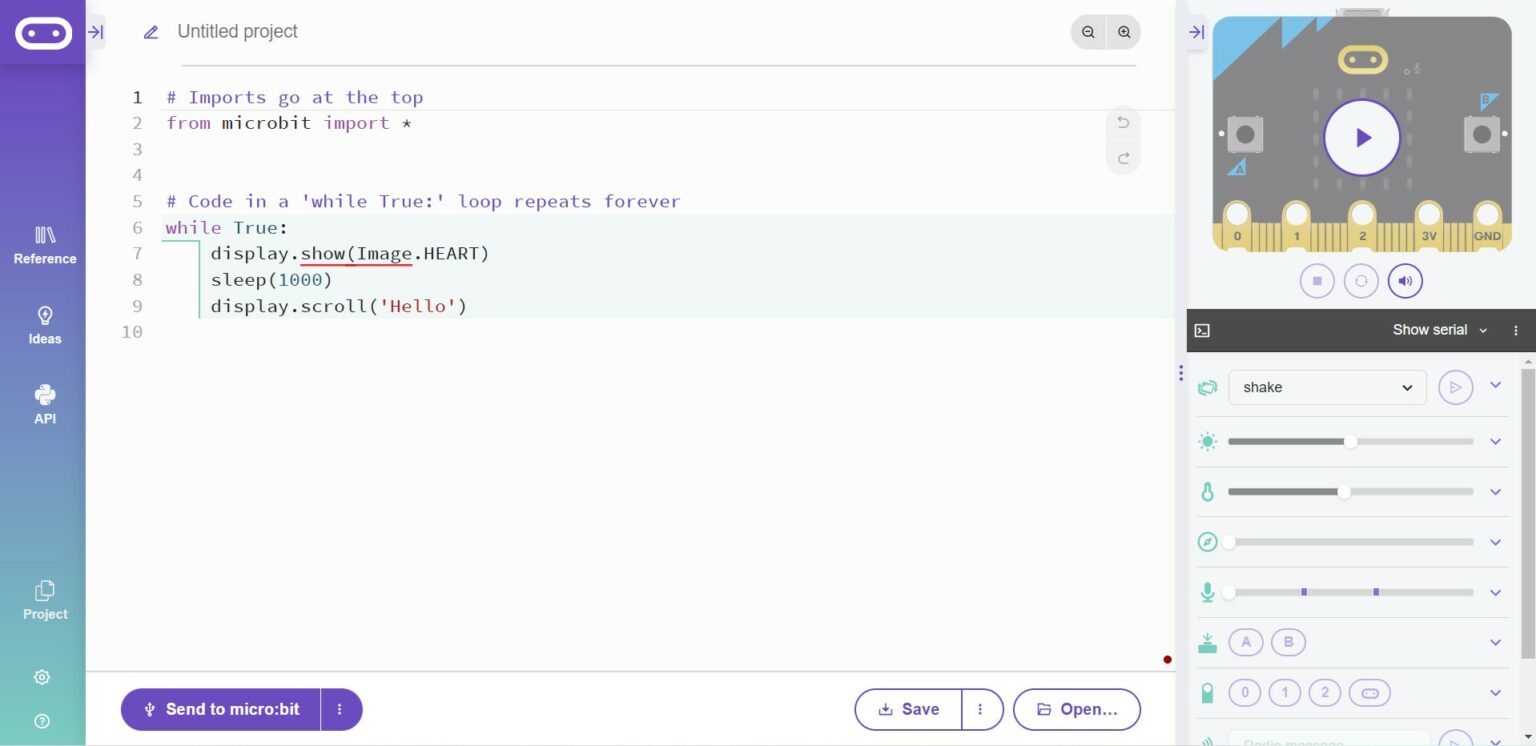The width and height of the screenshot is (1536, 746).
Task: Mute the simulator sound button
Action: [1405, 281]
